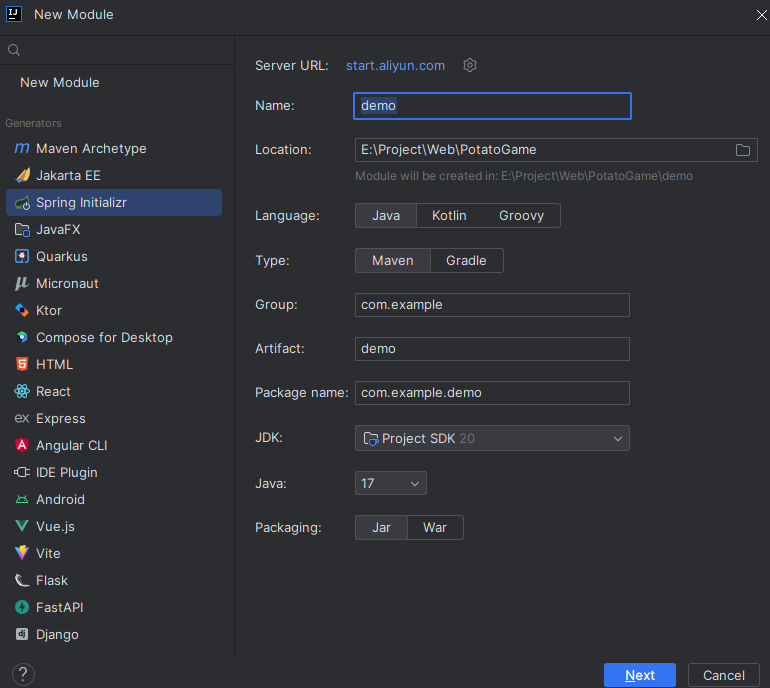Click the HTML5 shield icon
Screen dimensions: 770x688
pyautogui.click(x=22, y=364)
